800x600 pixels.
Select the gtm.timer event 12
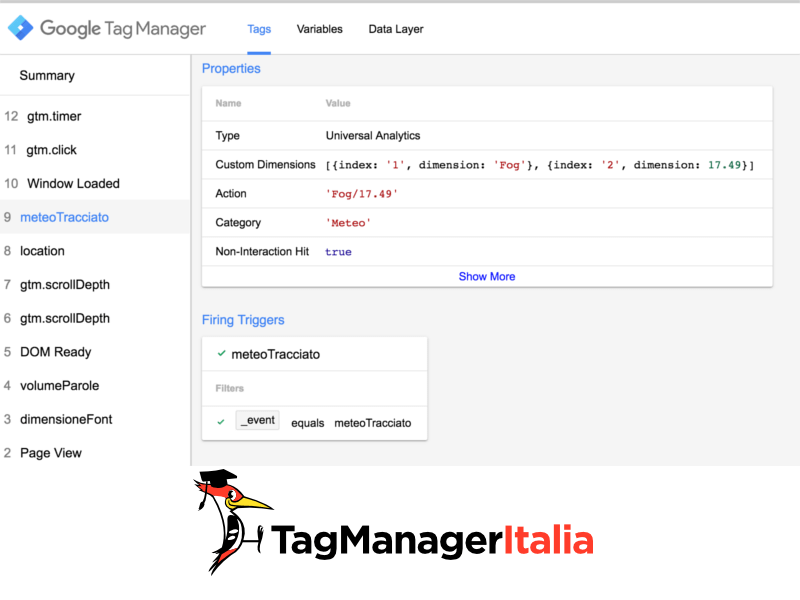[x=54, y=116]
